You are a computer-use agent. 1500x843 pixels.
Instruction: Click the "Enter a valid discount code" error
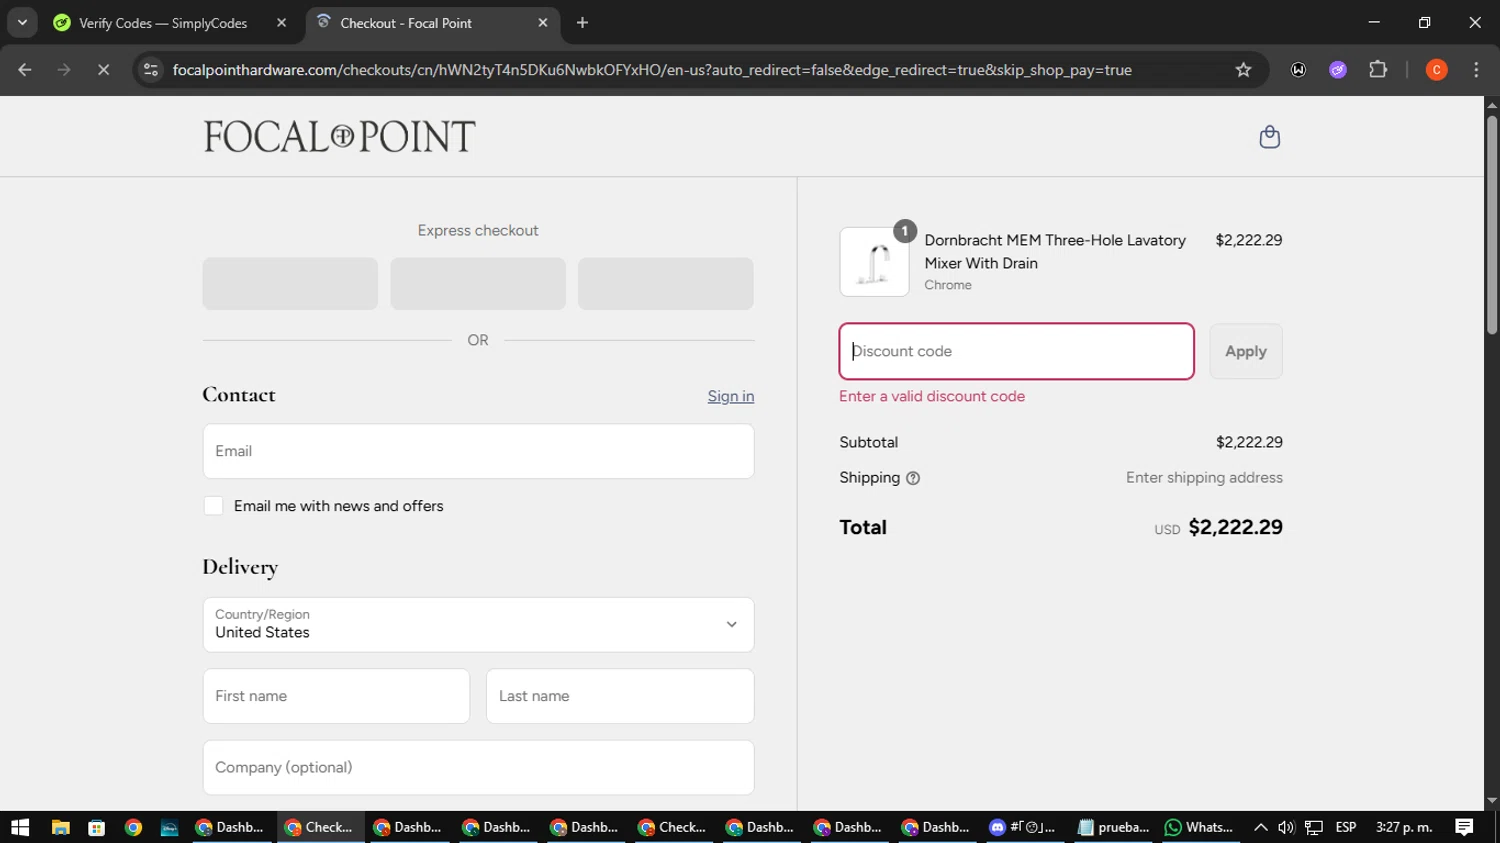pyautogui.click(x=932, y=396)
